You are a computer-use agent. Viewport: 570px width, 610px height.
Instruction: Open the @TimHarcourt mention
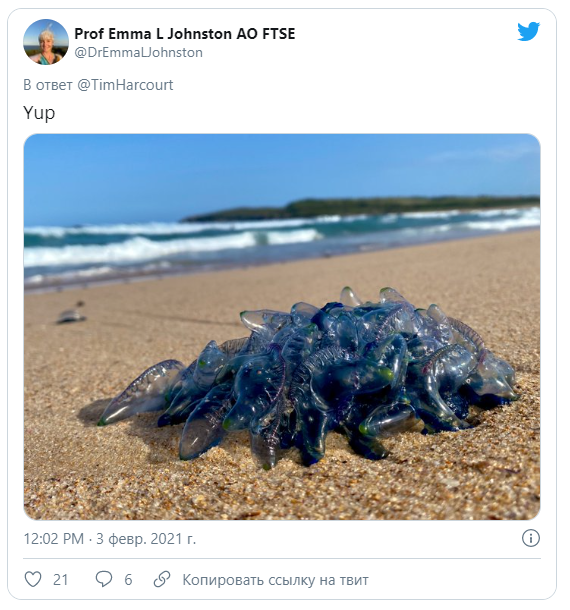(125, 85)
